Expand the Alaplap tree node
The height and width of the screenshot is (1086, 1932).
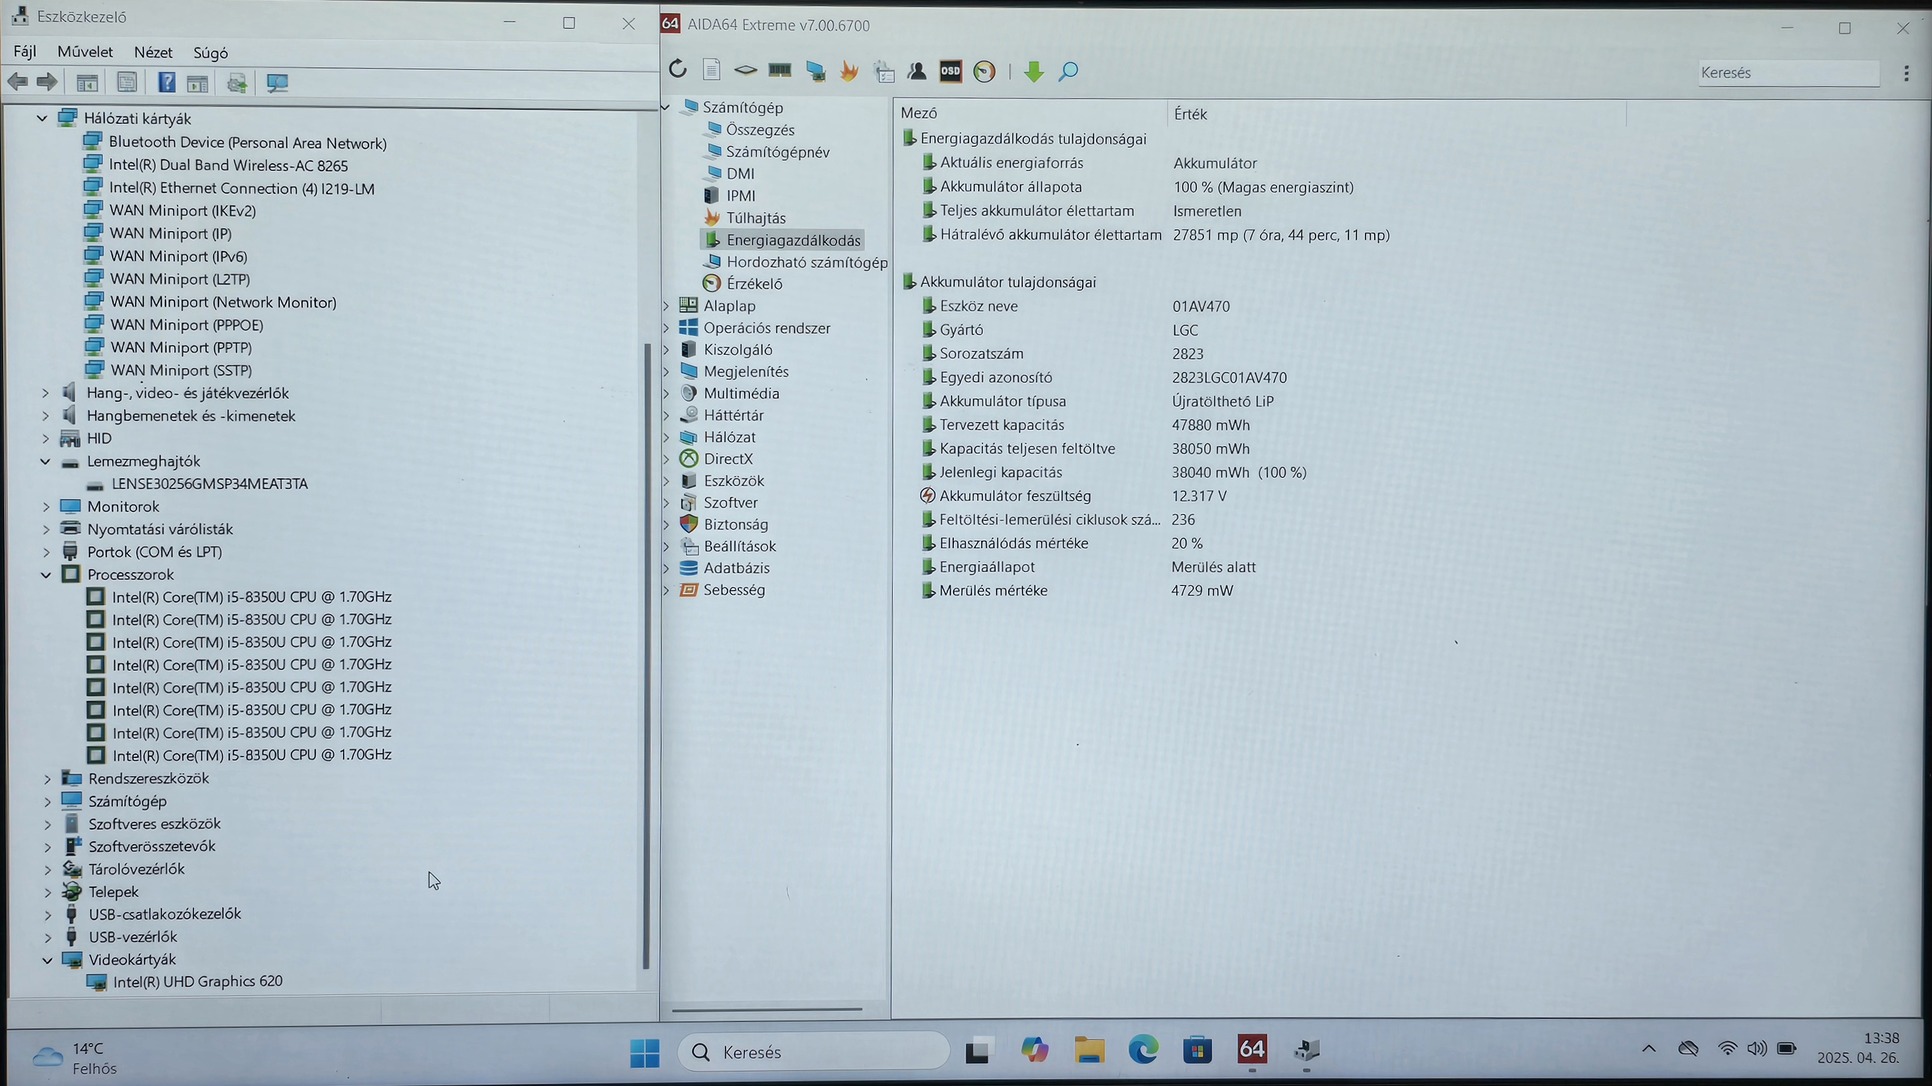[667, 306]
